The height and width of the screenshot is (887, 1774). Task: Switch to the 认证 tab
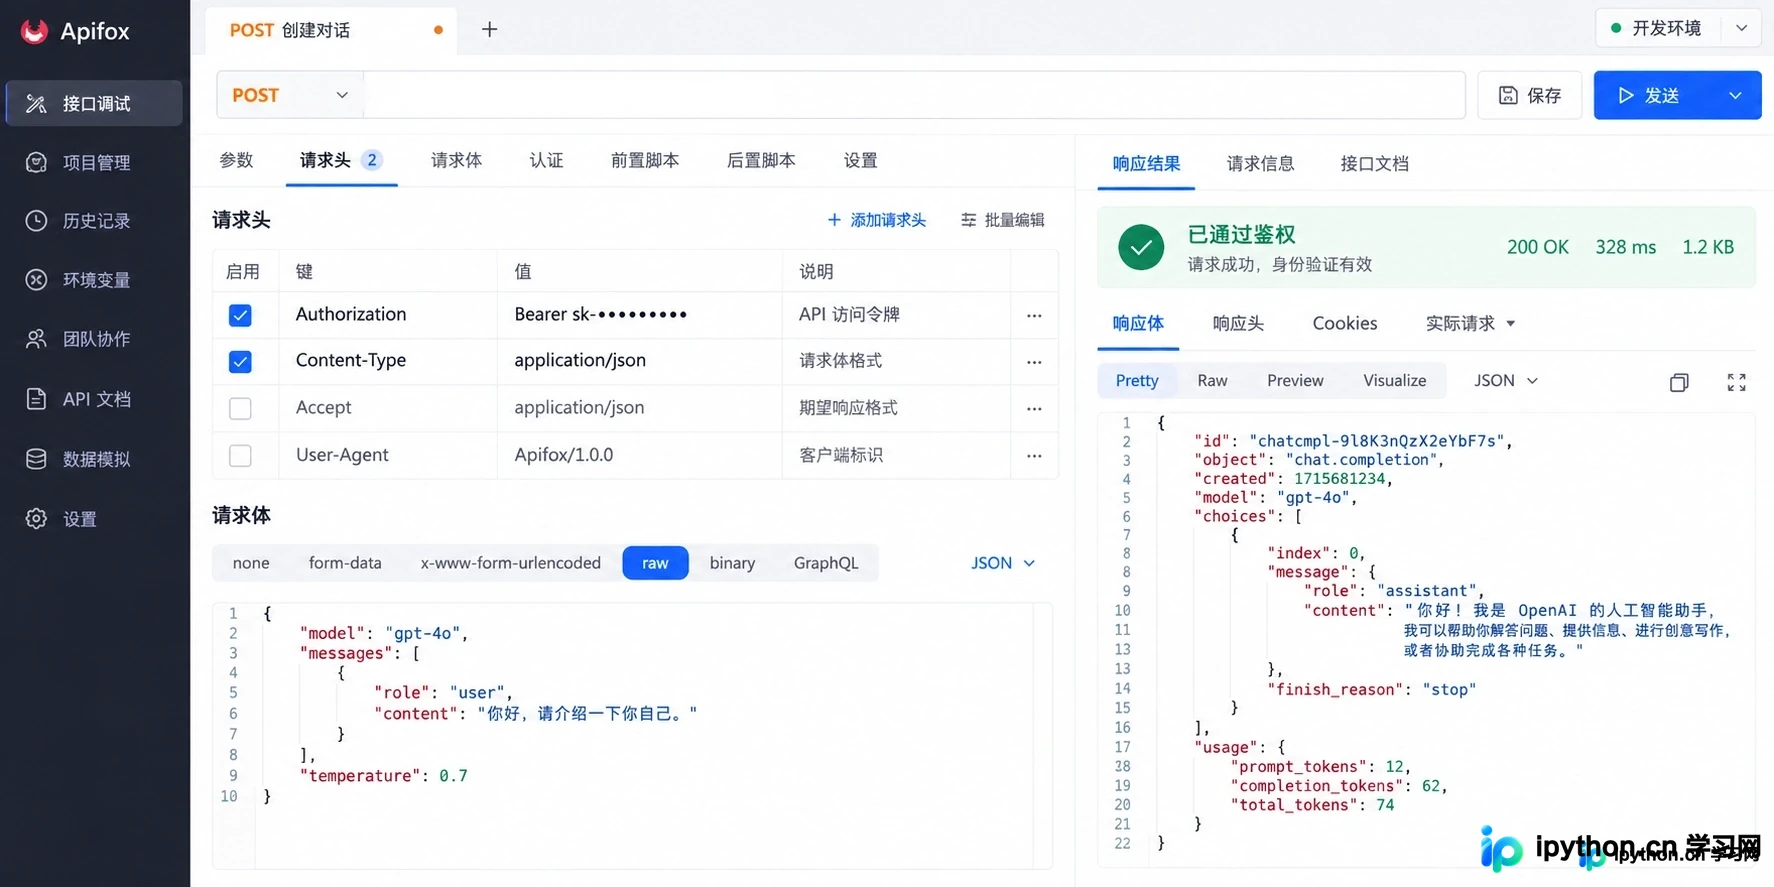click(546, 160)
